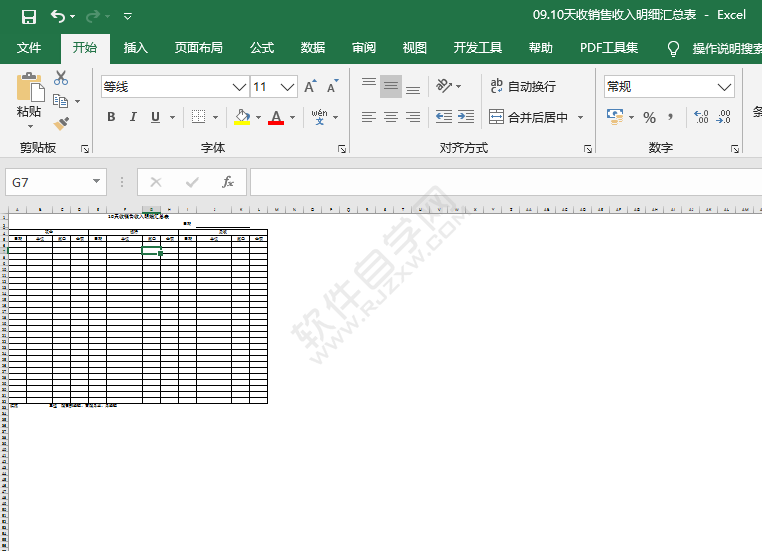This screenshot has height=551, width=762.
Task: Click the Increase Indent icon
Action: [x=466, y=117]
